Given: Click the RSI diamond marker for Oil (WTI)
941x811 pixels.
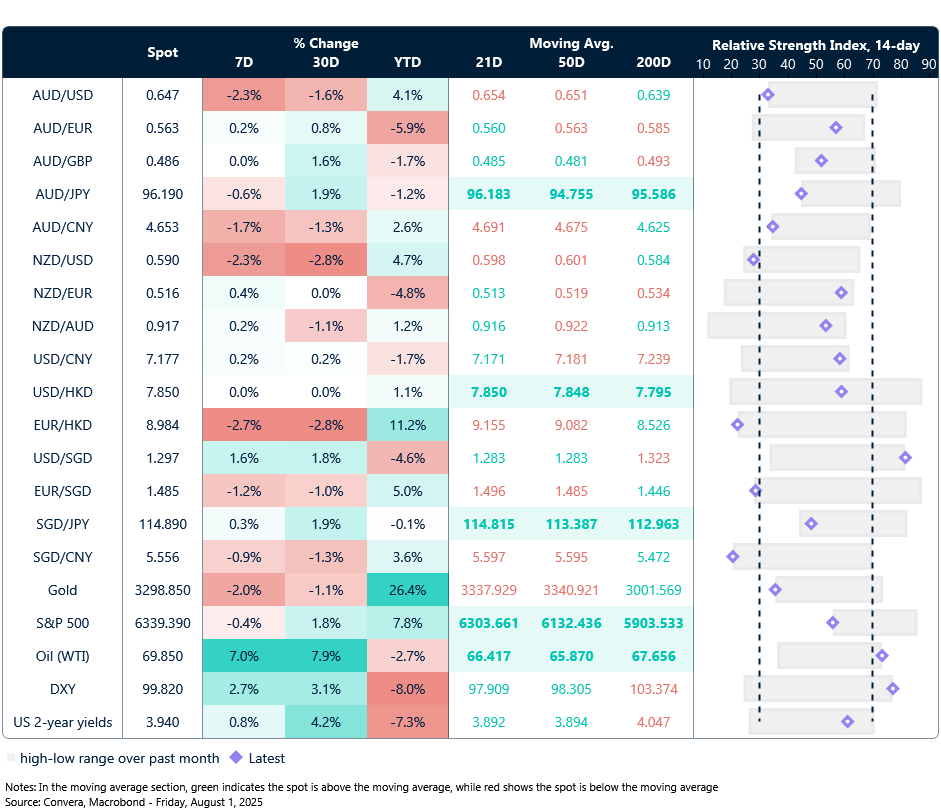Looking at the screenshot, I should coord(882,656).
